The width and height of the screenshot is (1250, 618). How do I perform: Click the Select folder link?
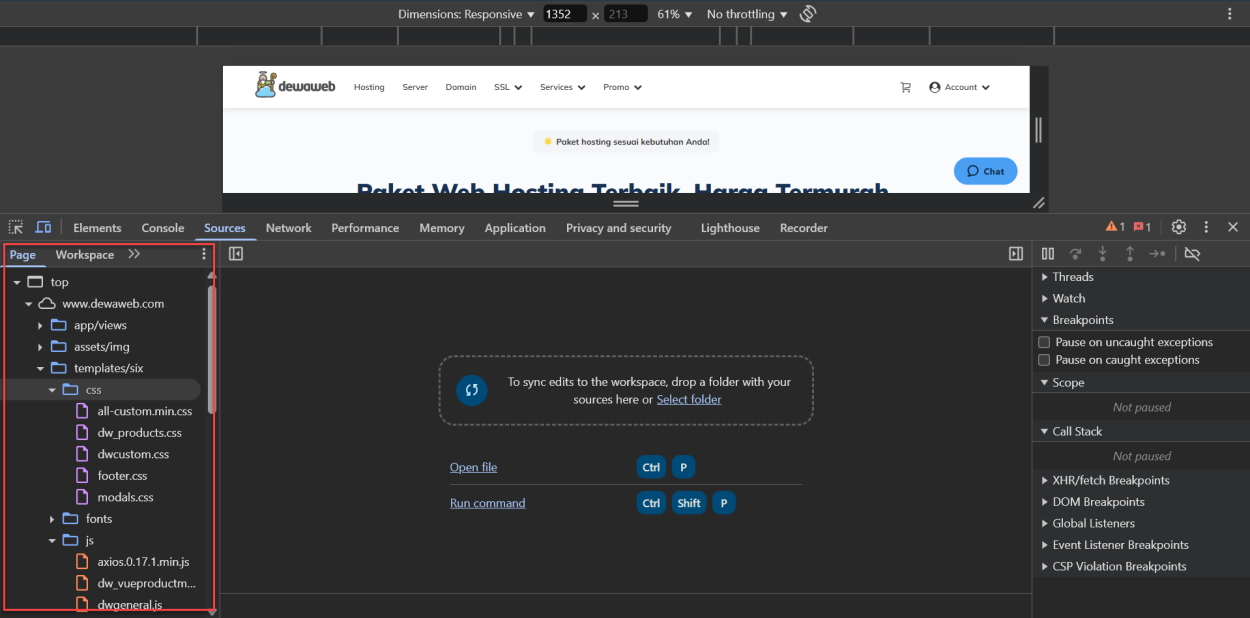[689, 399]
